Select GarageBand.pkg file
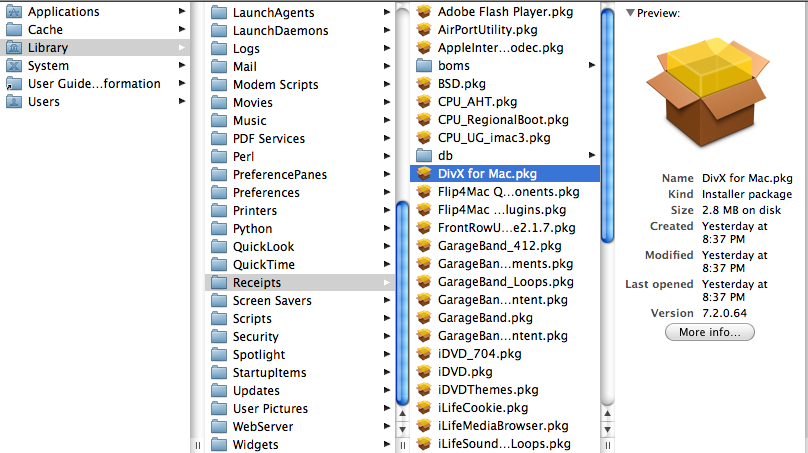 [x=505, y=317]
